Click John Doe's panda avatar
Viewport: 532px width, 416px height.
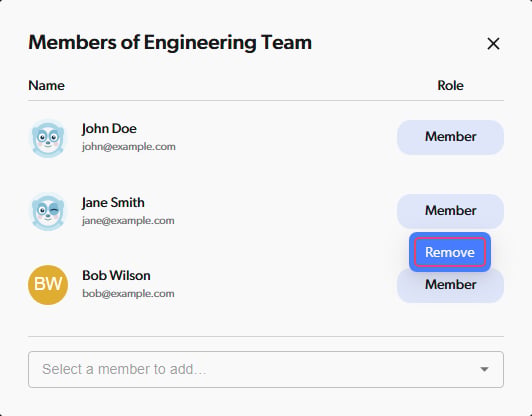coord(48,138)
